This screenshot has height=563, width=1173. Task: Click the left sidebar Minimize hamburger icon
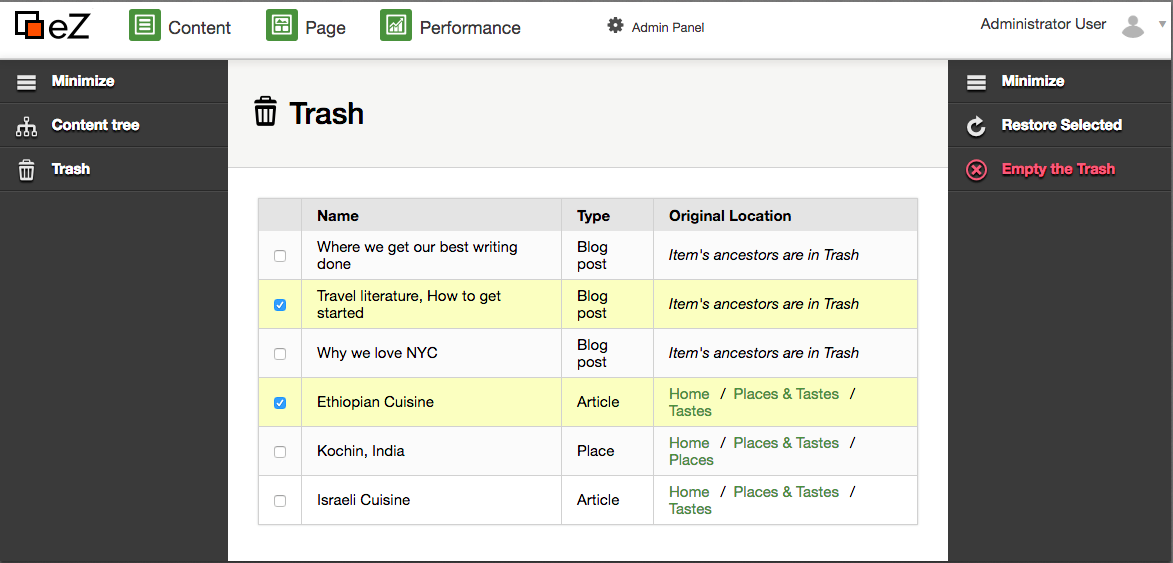tap(27, 81)
